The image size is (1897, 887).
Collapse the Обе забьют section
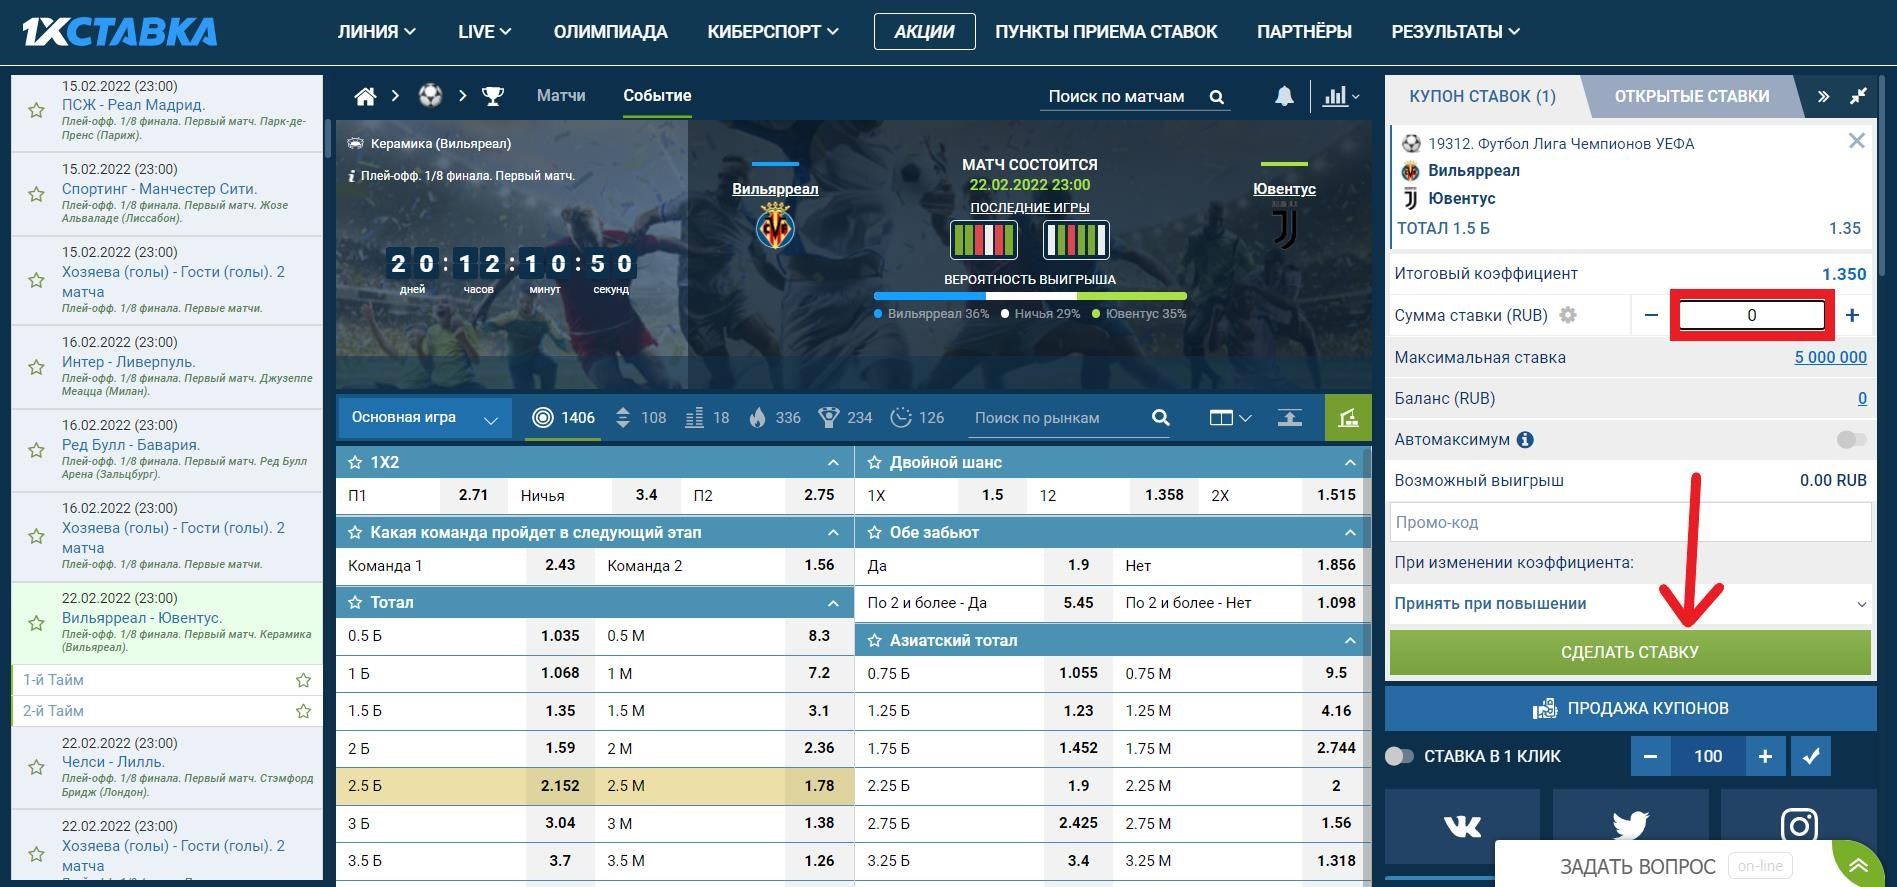coord(1350,532)
